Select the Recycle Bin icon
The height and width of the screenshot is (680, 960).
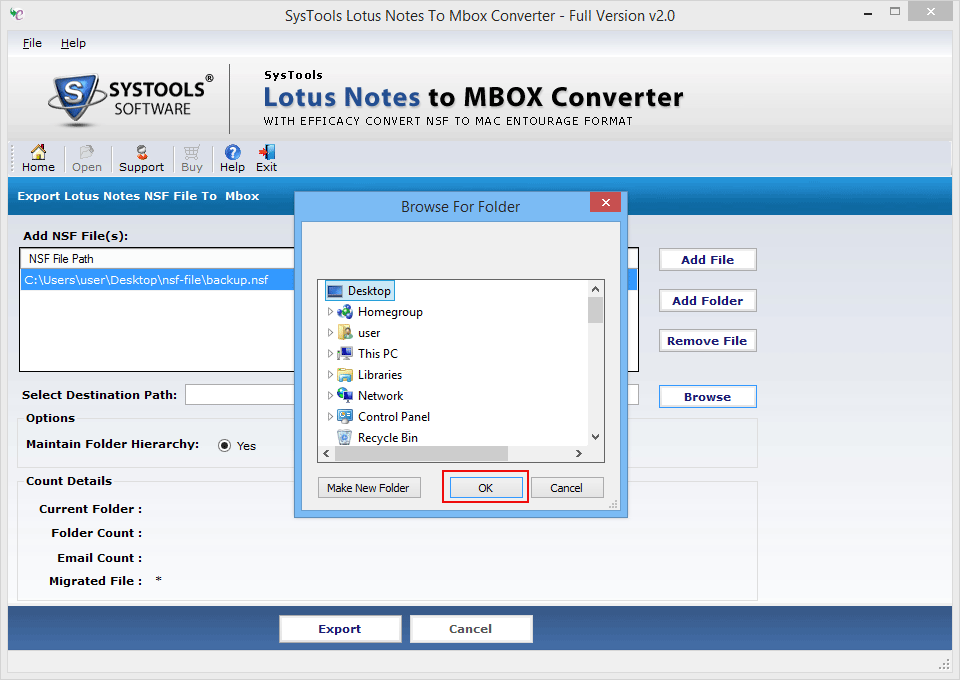pyautogui.click(x=345, y=437)
